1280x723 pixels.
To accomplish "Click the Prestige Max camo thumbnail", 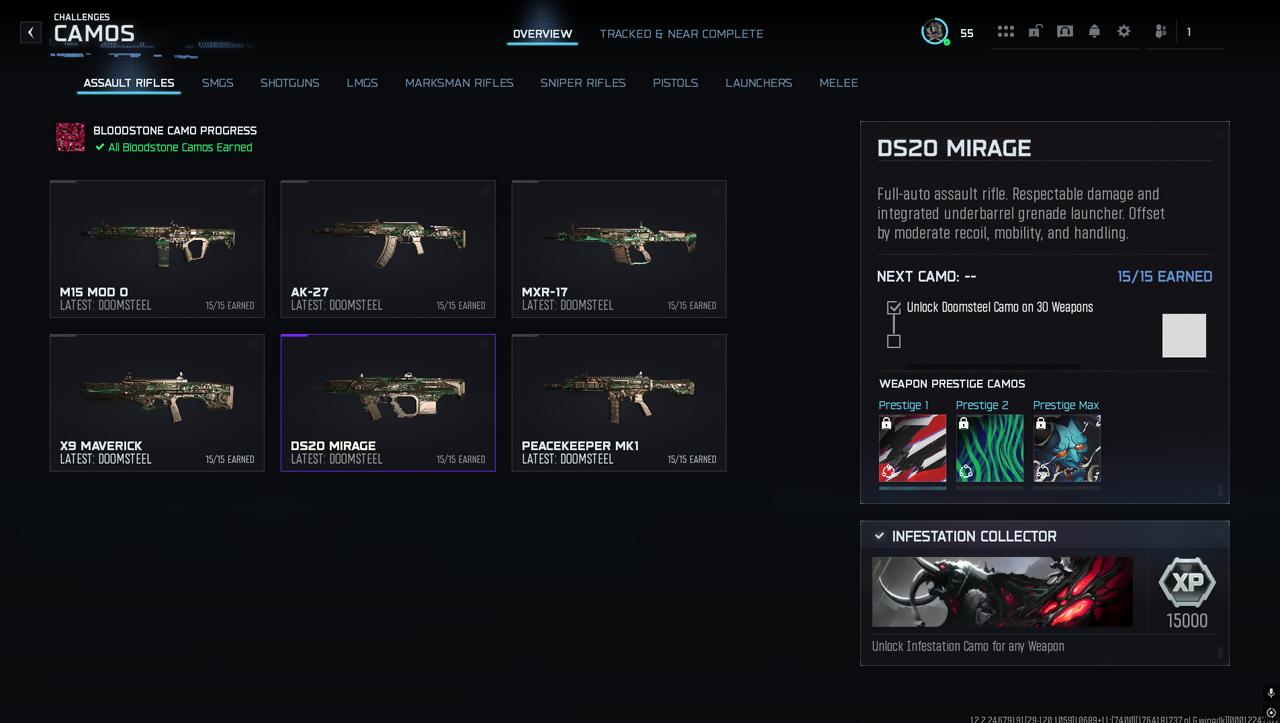I will (x=1066, y=449).
